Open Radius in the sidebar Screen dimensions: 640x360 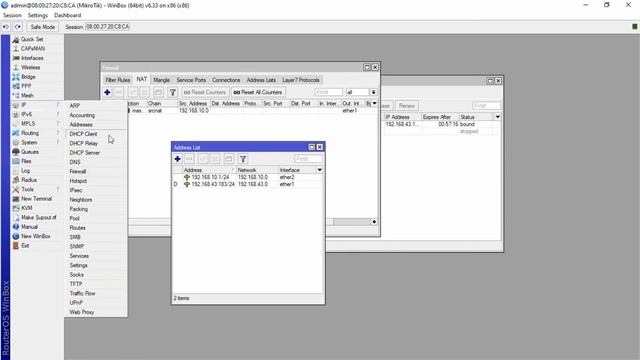pos(29,180)
